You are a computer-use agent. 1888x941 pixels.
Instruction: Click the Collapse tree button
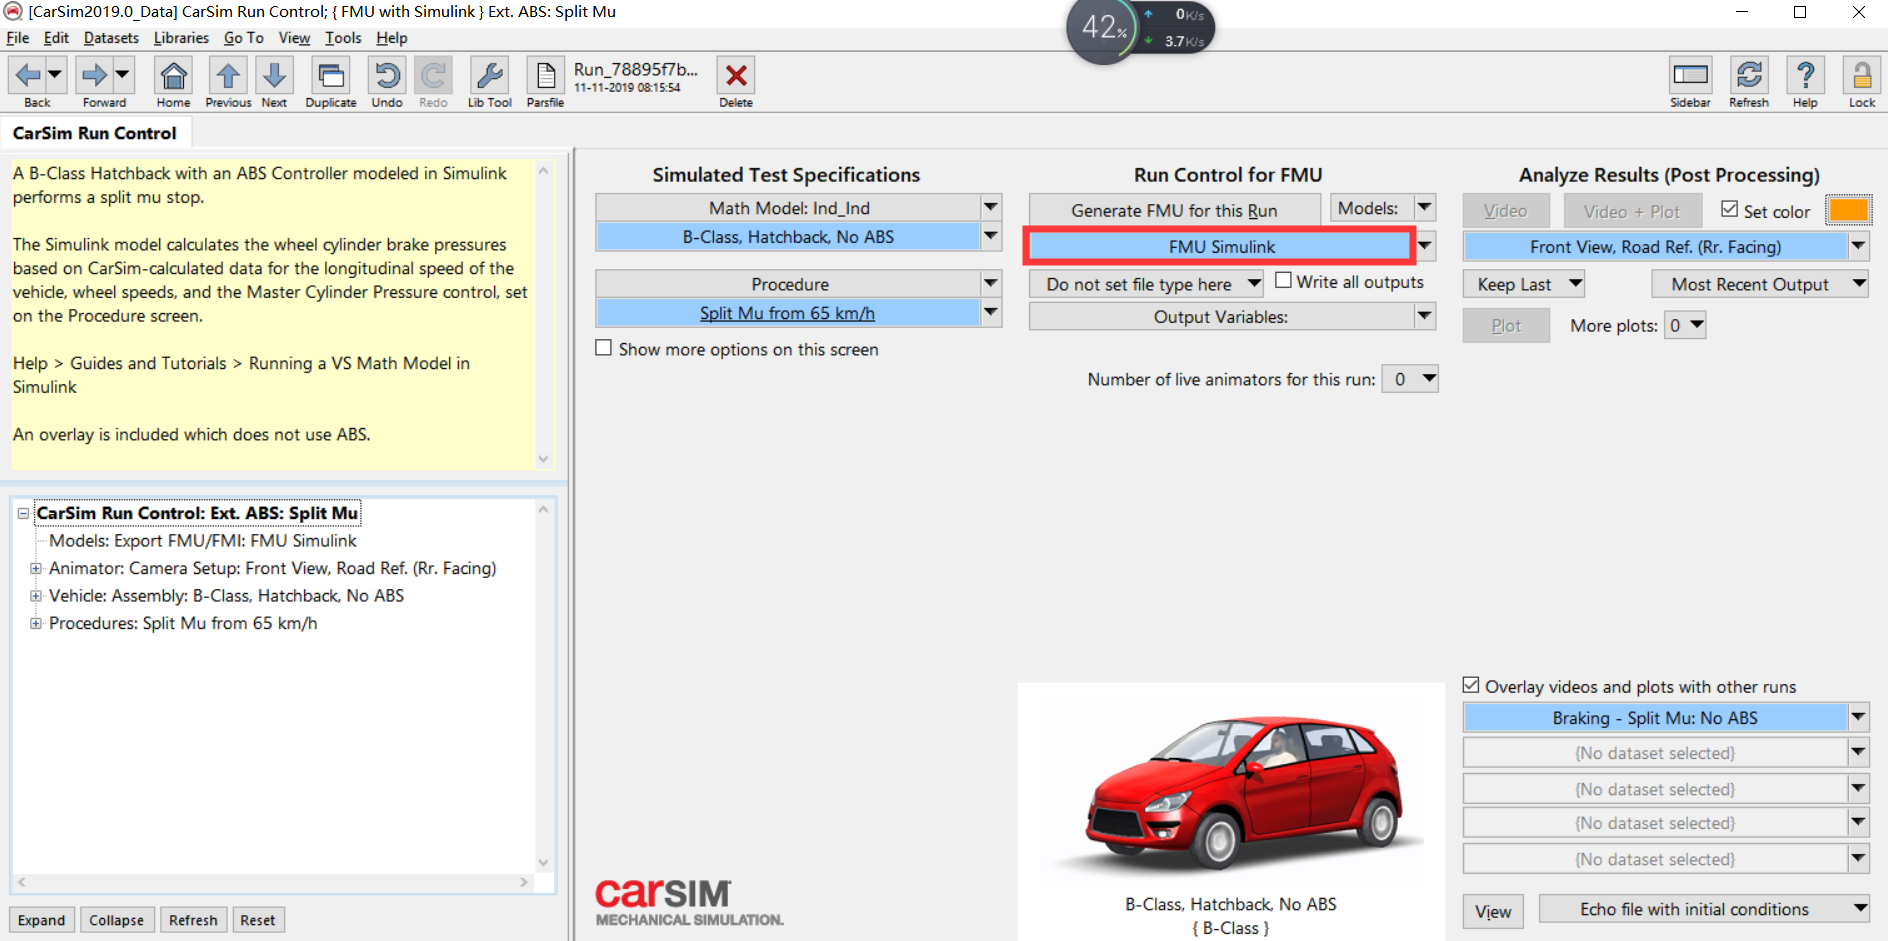click(116, 920)
